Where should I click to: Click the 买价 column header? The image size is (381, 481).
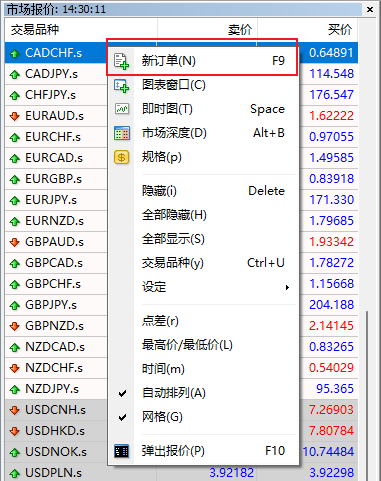click(308, 30)
